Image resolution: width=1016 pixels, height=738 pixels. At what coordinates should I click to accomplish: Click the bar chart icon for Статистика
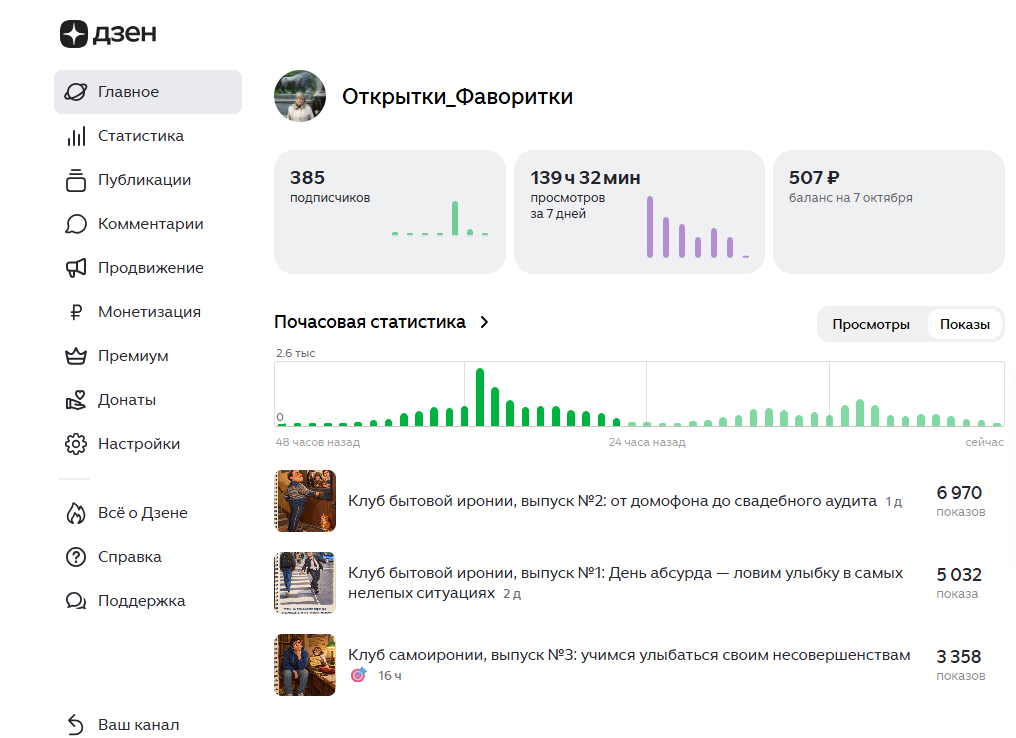76,136
